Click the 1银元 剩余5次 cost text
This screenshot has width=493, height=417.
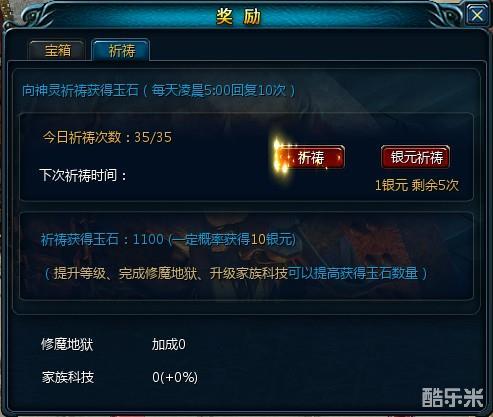click(x=417, y=185)
